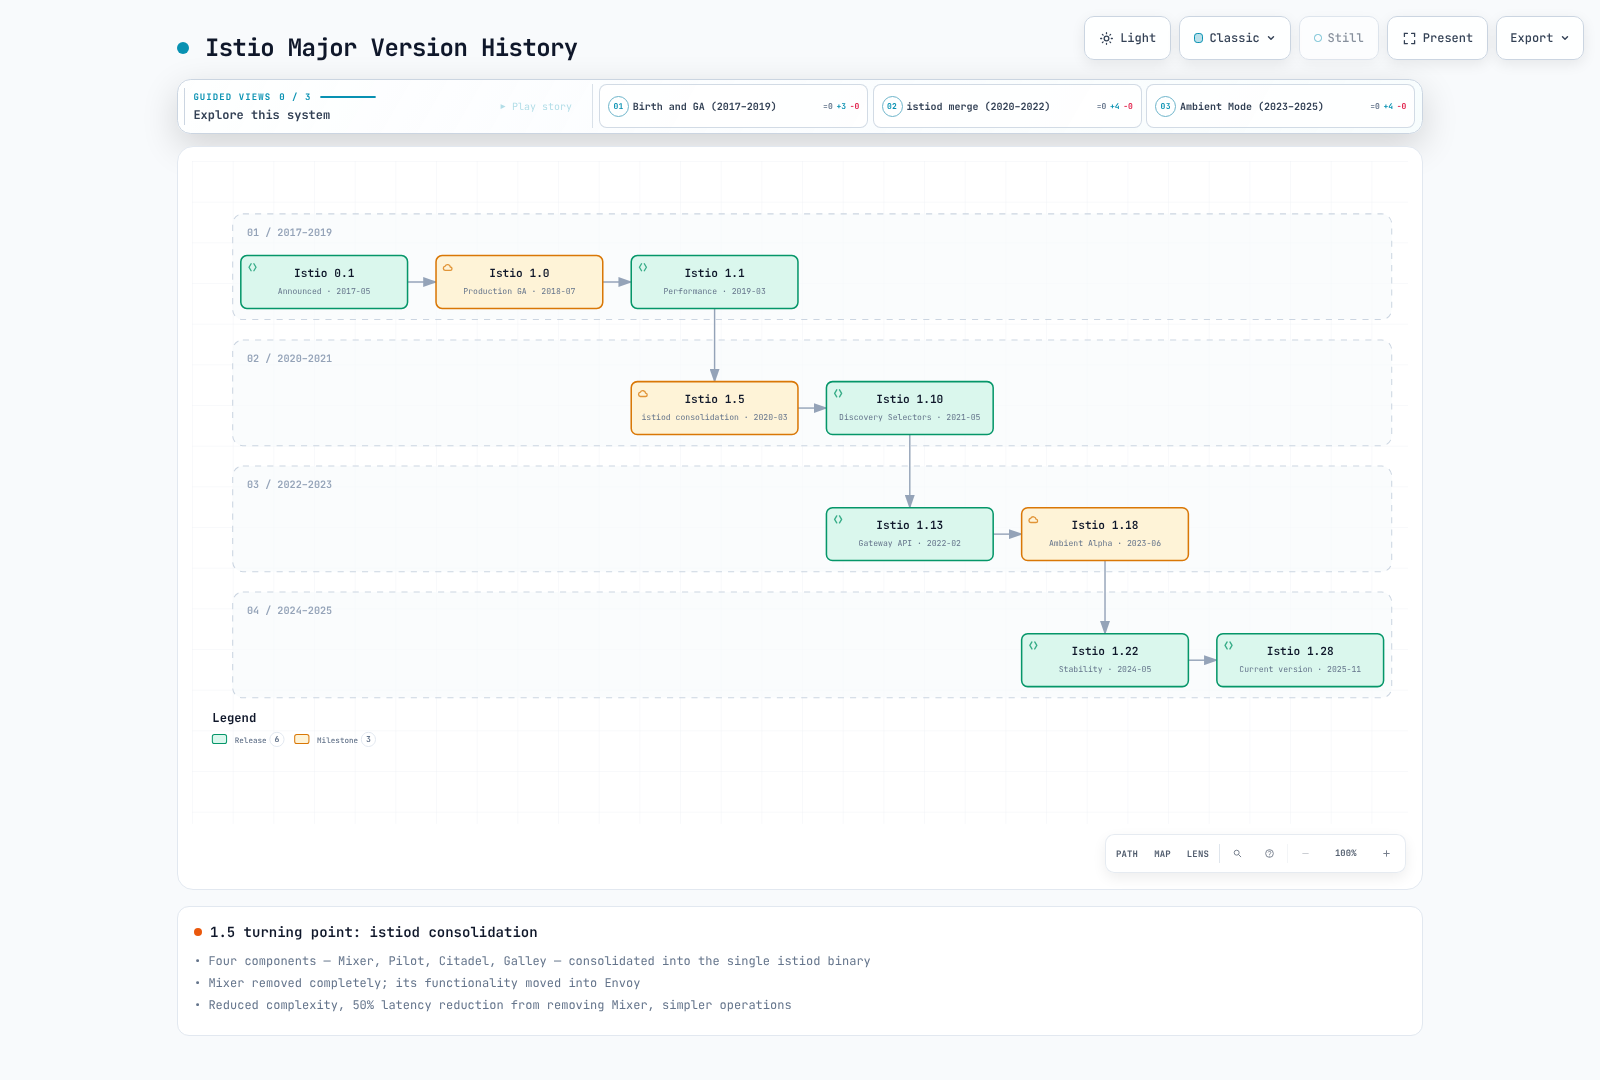1600x1080 pixels.
Task: Select the Istio 1.5 istiod consolidation node
Action: [714, 408]
